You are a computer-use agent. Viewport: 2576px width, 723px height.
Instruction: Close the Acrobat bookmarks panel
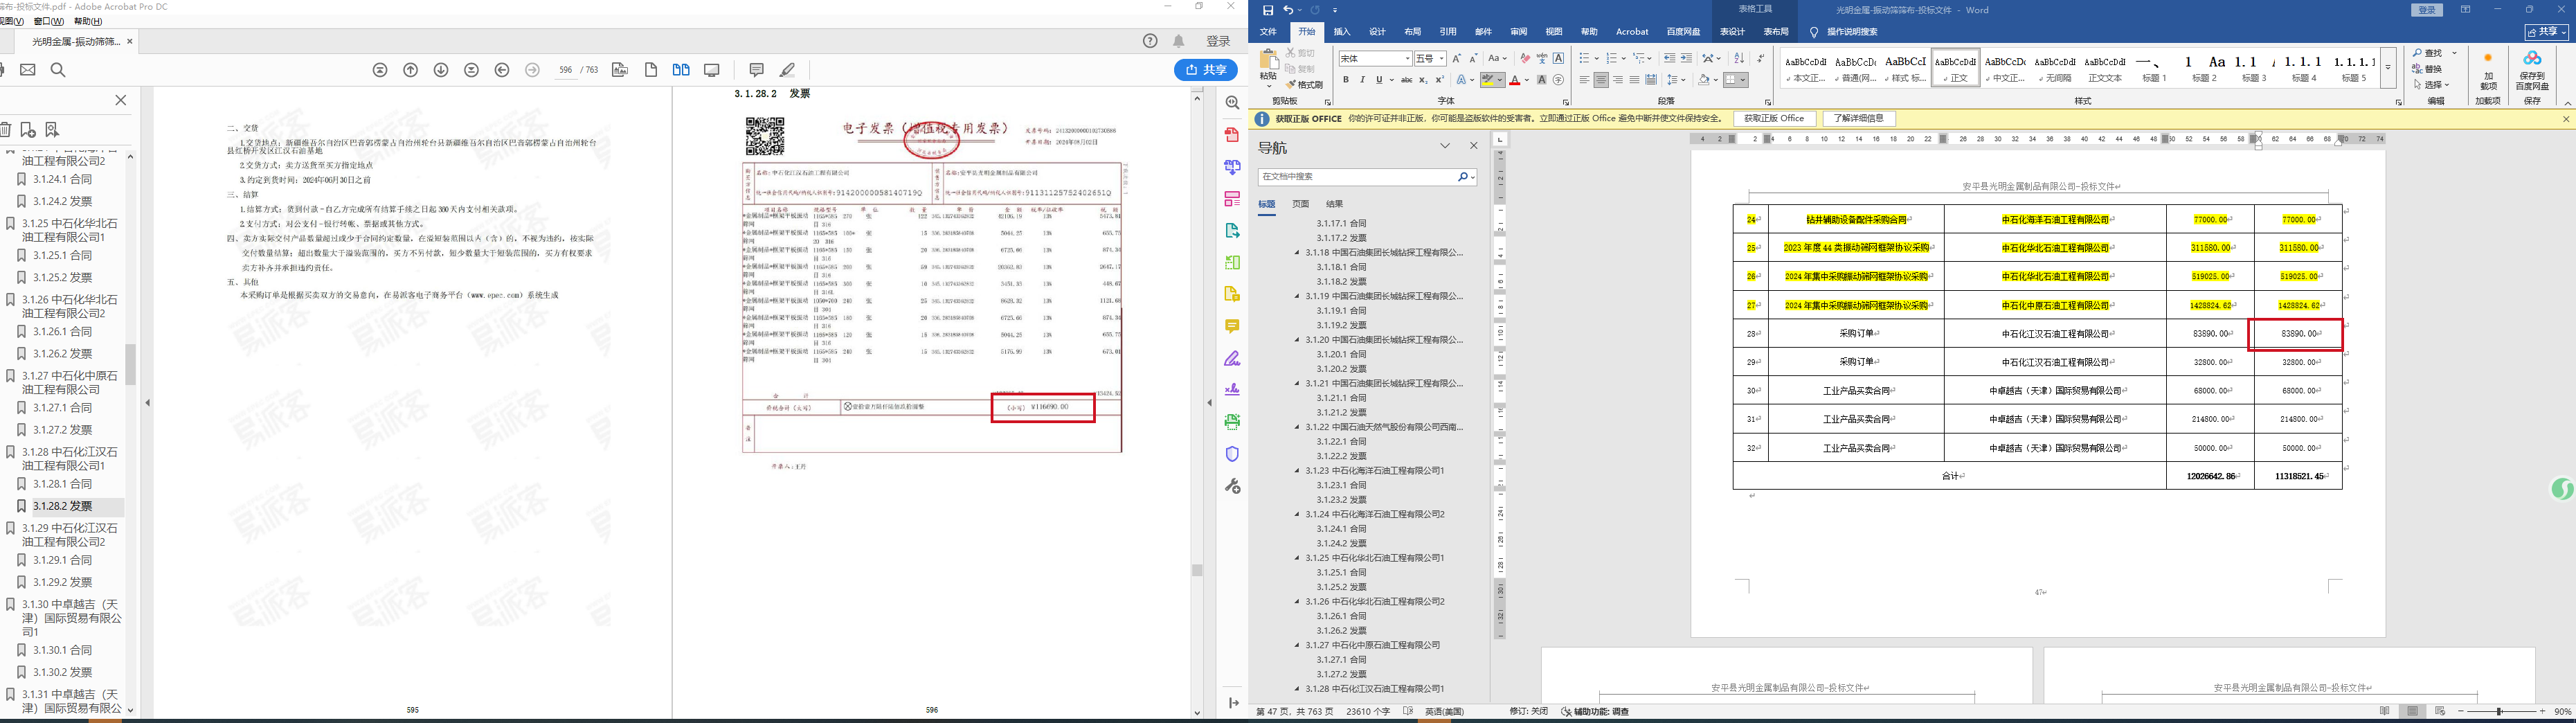121,100
